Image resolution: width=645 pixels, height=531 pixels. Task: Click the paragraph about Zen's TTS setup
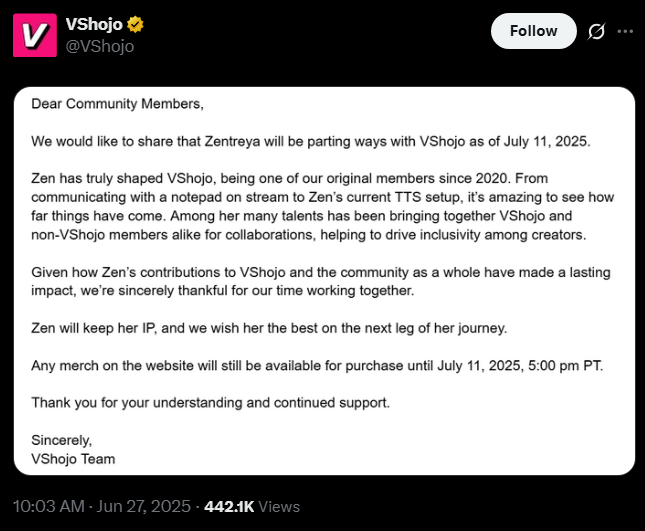point(320,206)
